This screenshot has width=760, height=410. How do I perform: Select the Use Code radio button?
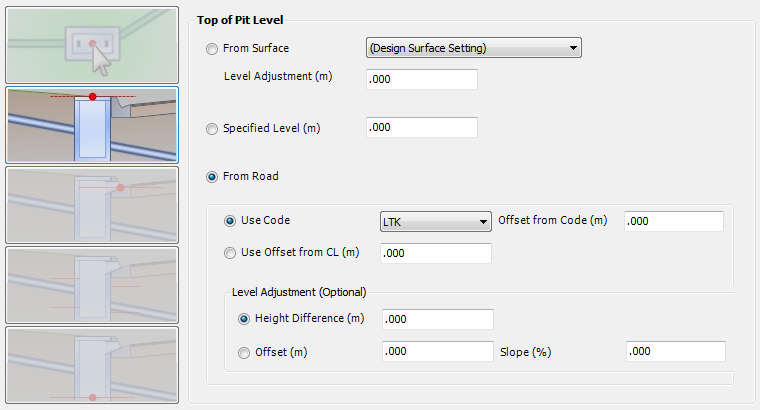(230, 221)
